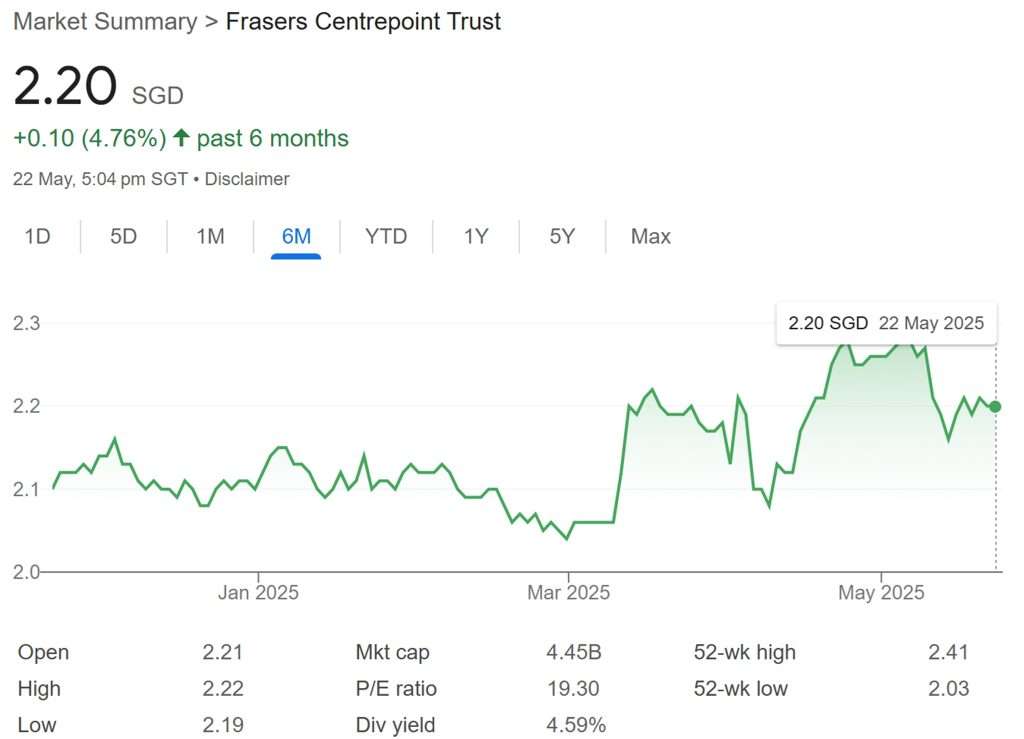
Task: Select the green endpoint dot on chart
Action: click(993, 406)
